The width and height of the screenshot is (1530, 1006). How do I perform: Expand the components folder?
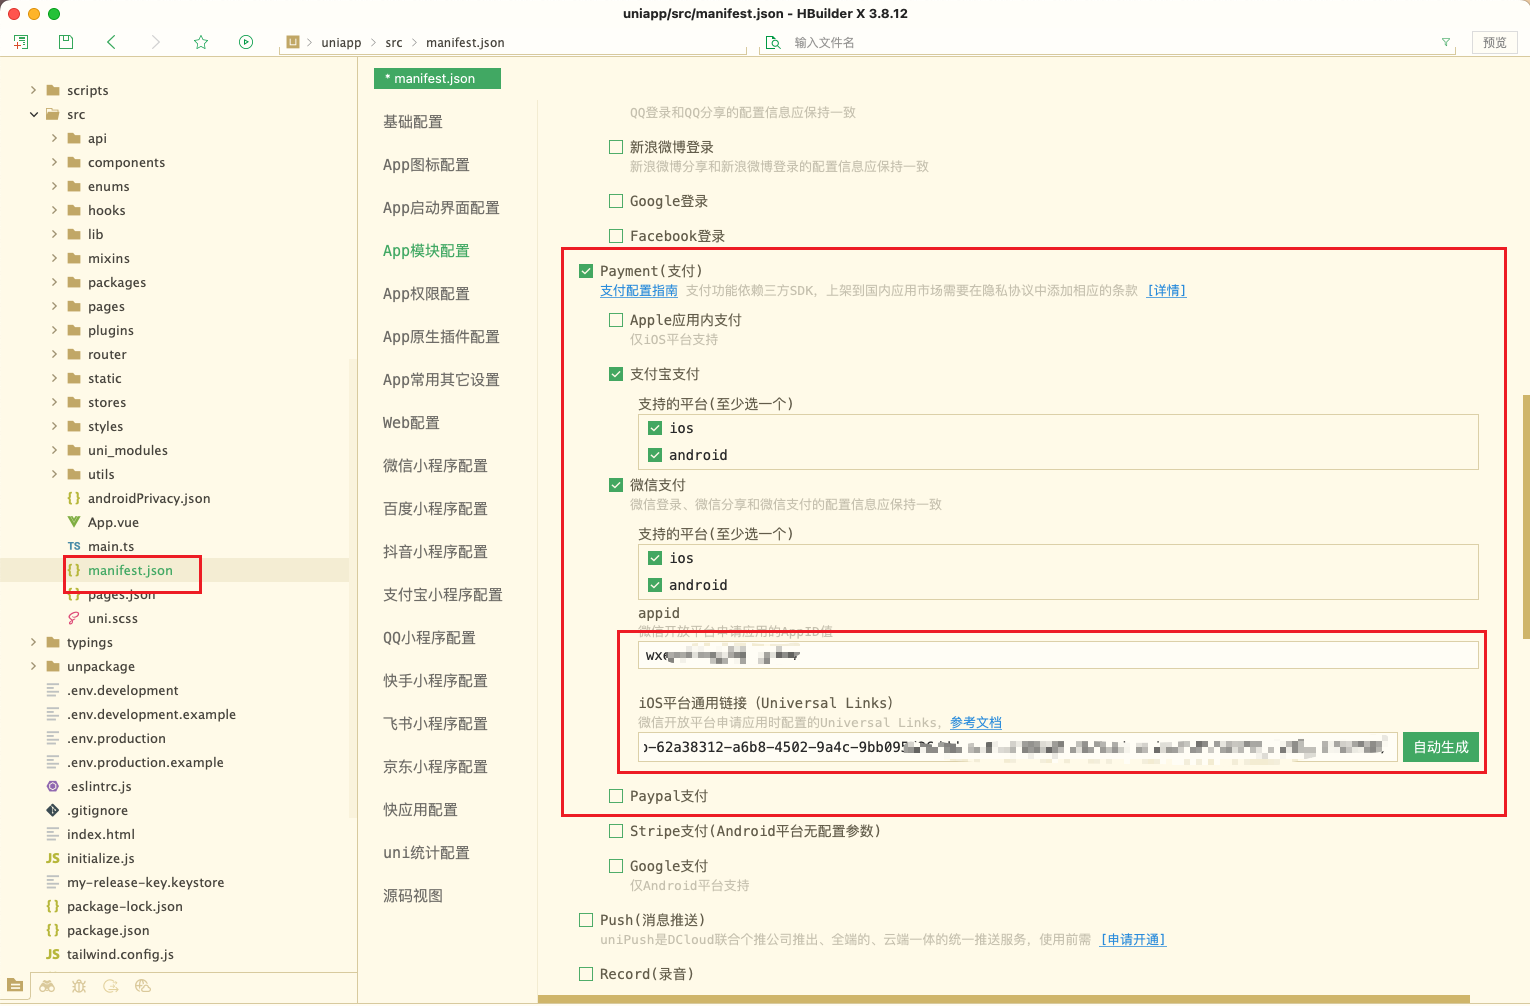(54, 162)
